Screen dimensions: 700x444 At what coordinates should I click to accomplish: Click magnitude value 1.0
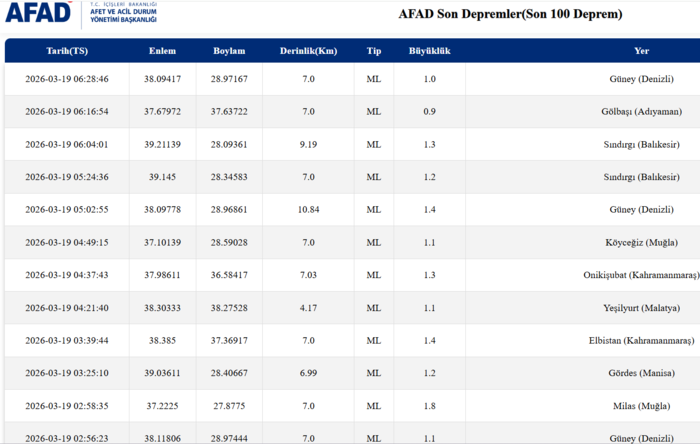[429, 79]
